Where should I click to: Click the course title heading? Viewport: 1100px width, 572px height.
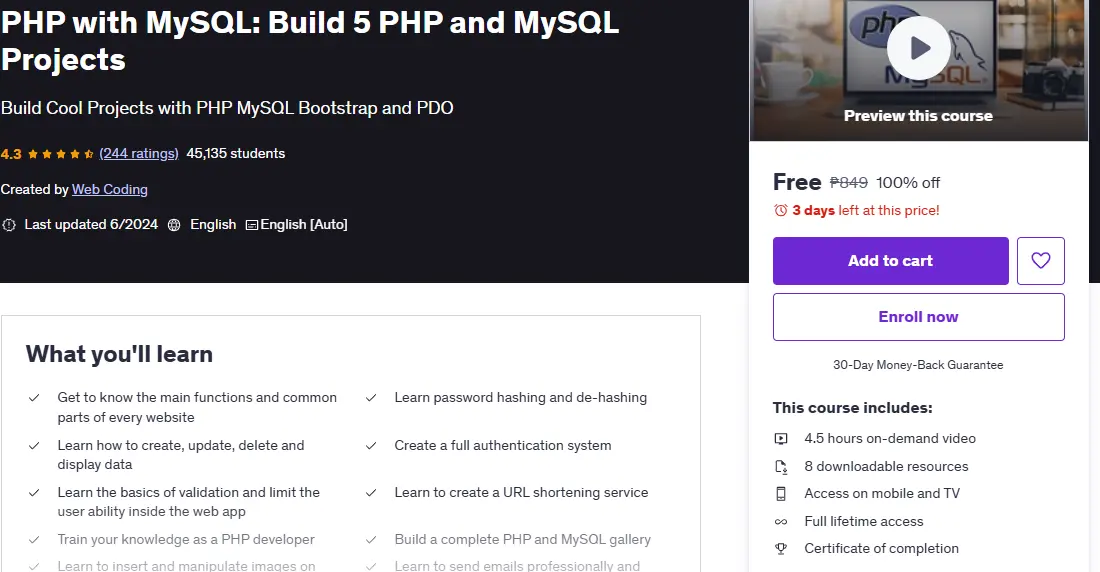(309, 41)
